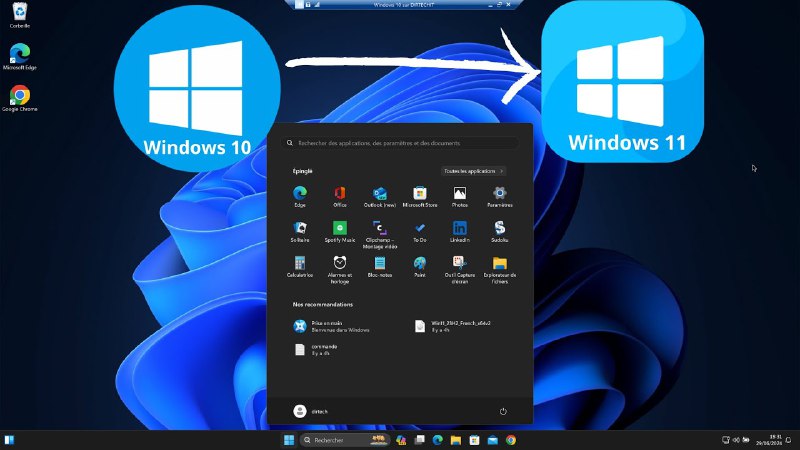Launch Office from the pinned apps
800x450 pixels.
coord(340,196)
